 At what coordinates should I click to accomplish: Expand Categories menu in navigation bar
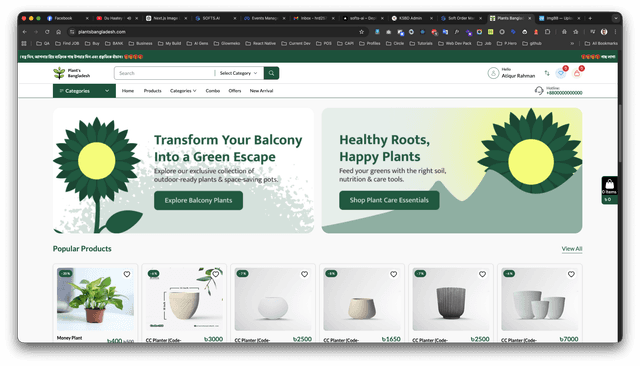pyautogui.click(x=183, y=91)
